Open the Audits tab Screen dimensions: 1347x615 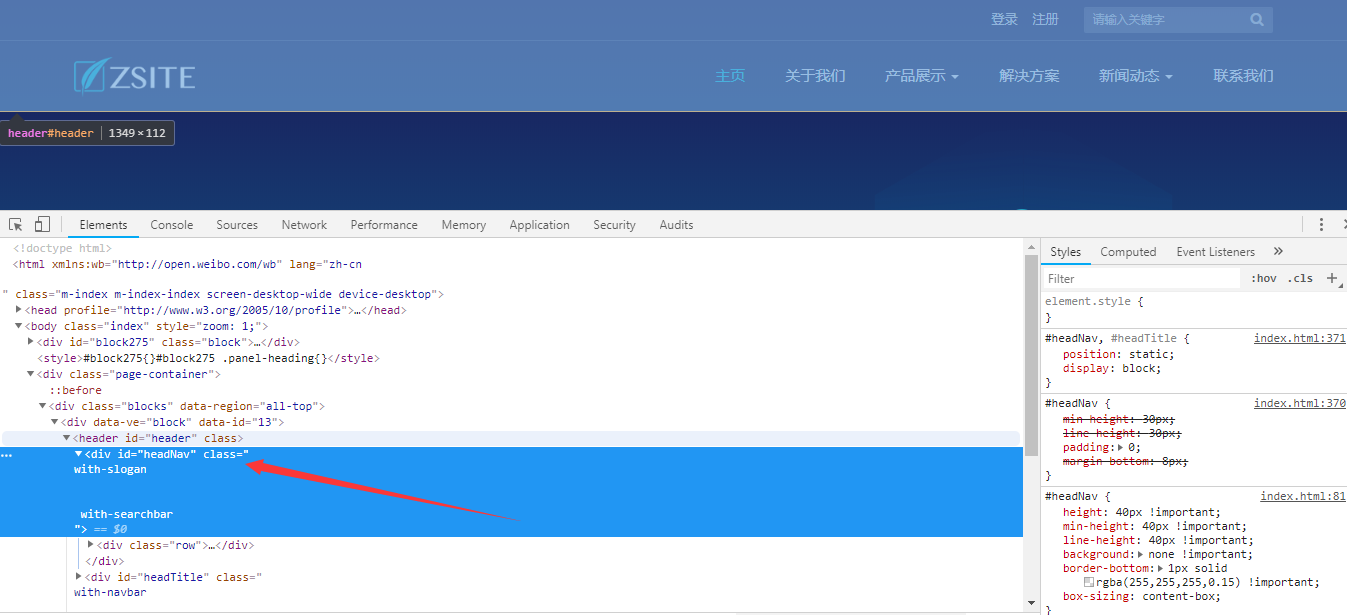coord(676,225)
